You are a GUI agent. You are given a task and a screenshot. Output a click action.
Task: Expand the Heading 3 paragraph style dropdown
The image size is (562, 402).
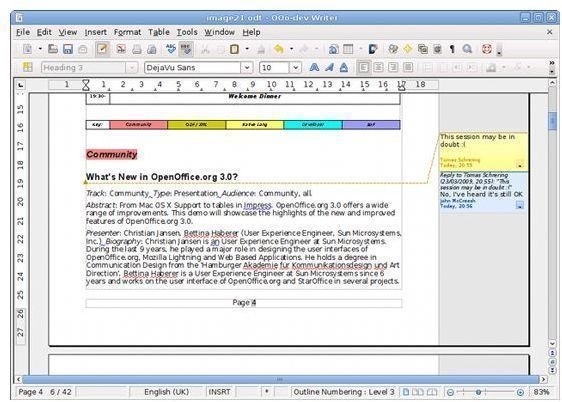pyautogui.click(x=132, y=67)
